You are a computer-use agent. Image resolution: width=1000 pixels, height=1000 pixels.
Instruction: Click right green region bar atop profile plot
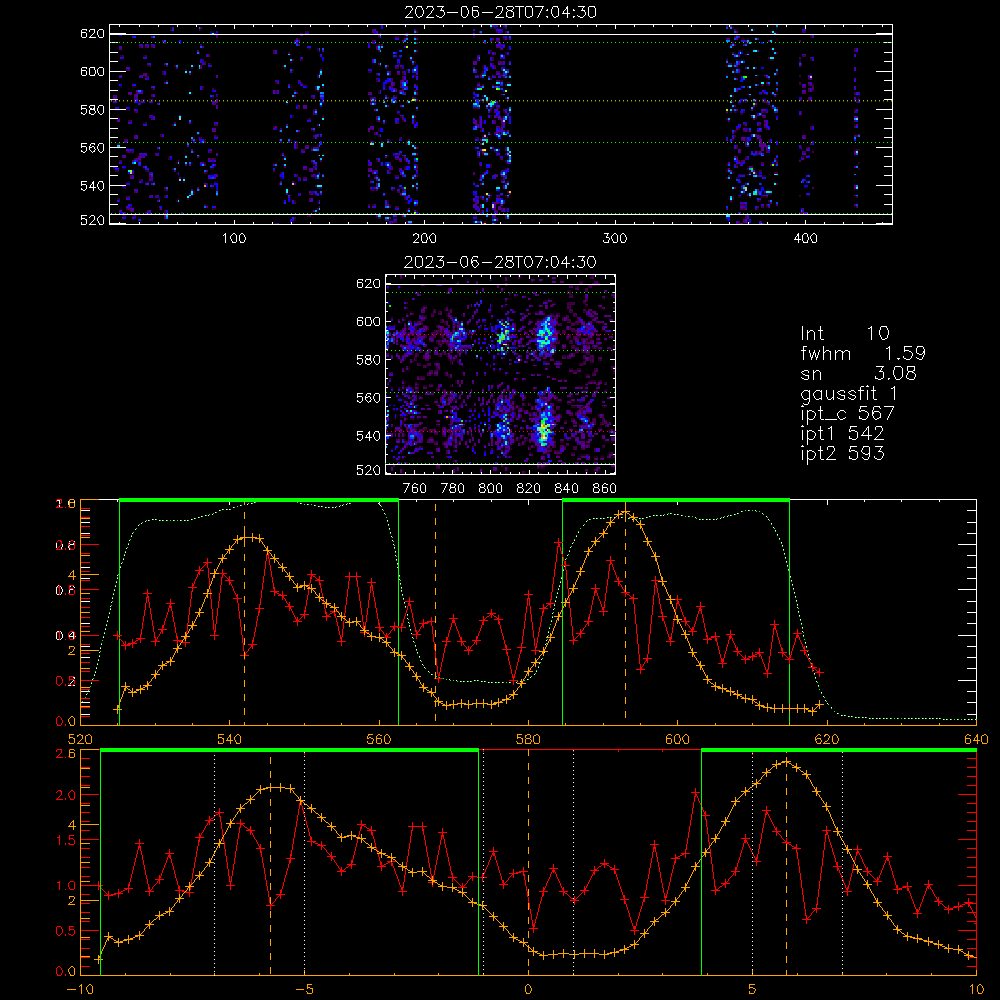(676, 500)
